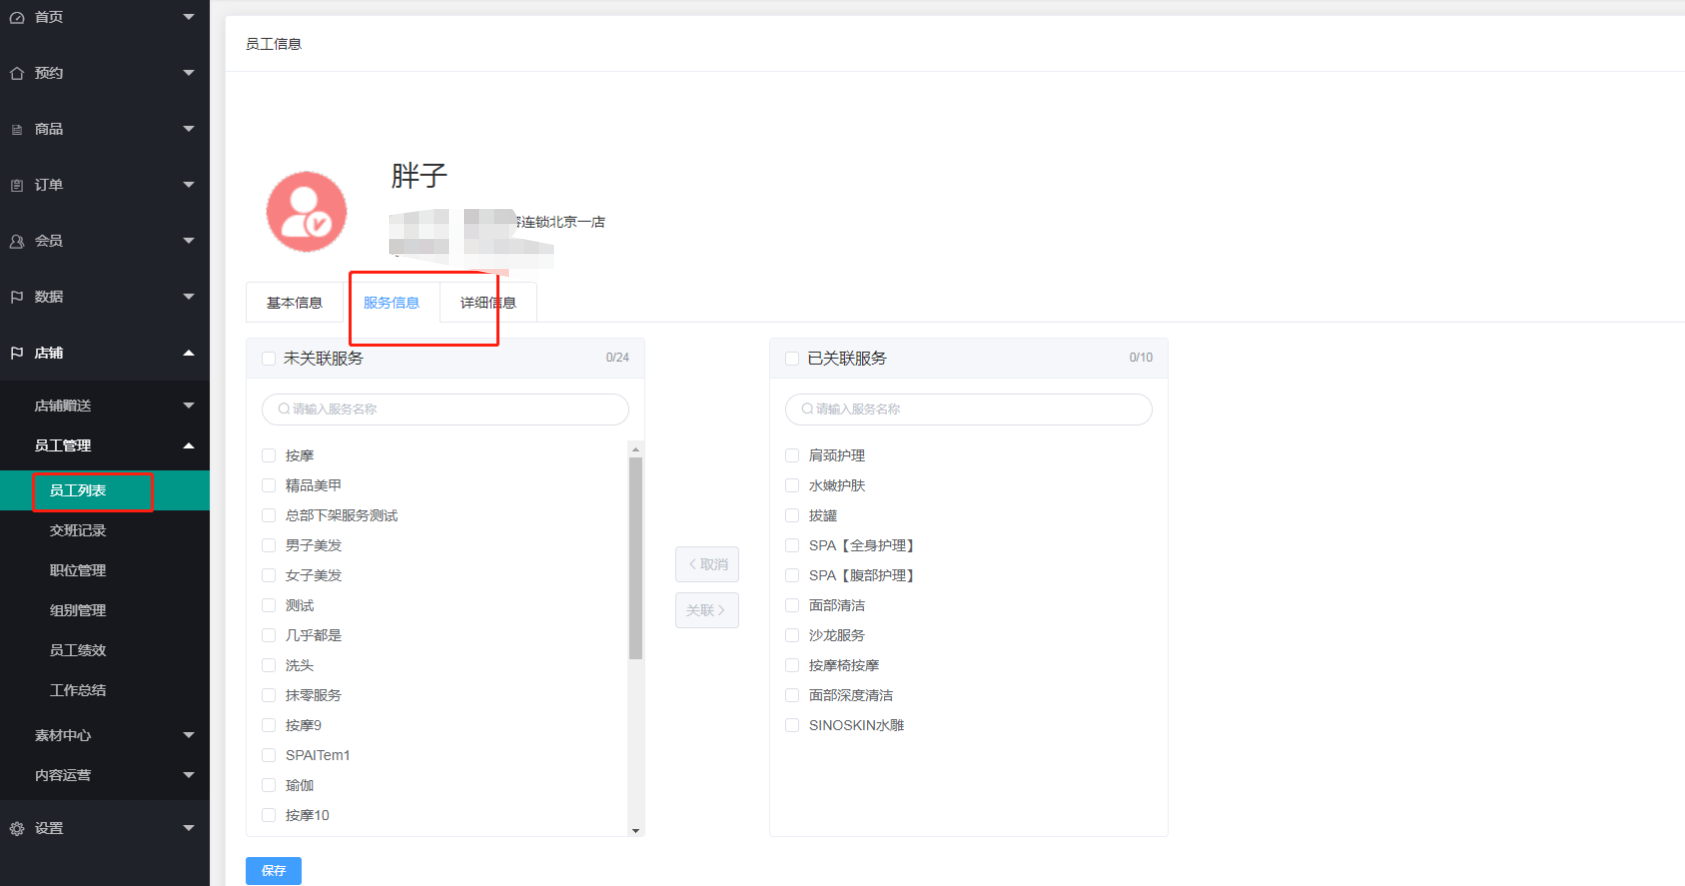
Task: Tick the 男子美发 checkbox
Action: coord(269,545)
